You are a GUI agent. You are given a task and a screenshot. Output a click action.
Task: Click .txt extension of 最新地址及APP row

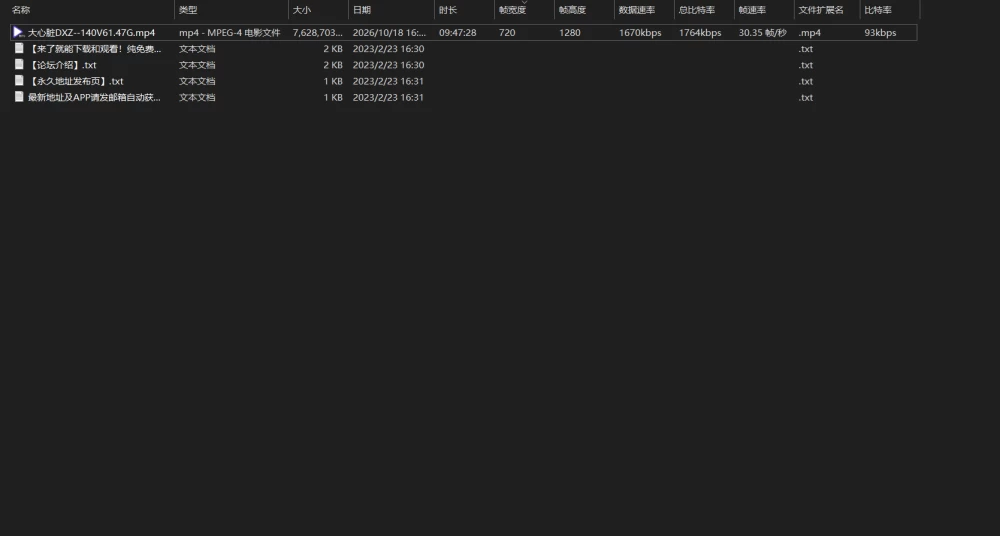point(805,98)
